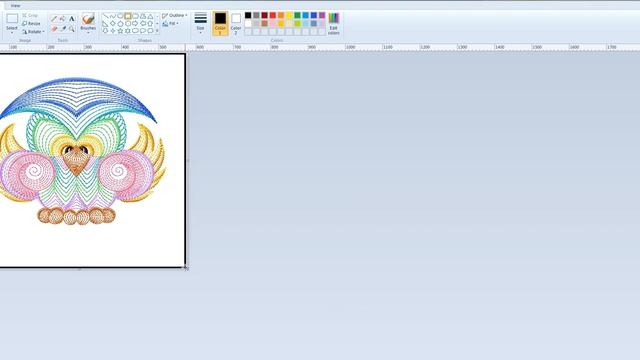The height and width of the screenshot is (360, 640).
Task: Click the canvas bottom-right corner resize handle
Action: 186,268
